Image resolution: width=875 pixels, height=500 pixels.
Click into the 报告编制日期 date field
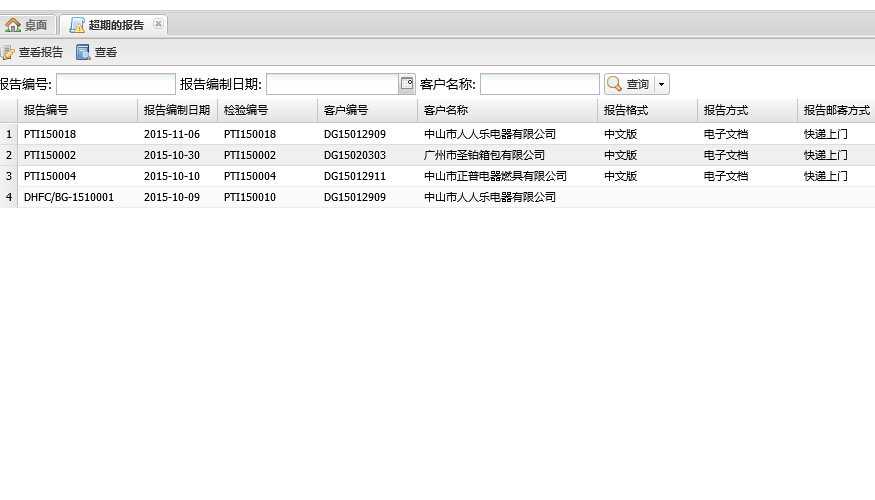(x=332, y=84)
